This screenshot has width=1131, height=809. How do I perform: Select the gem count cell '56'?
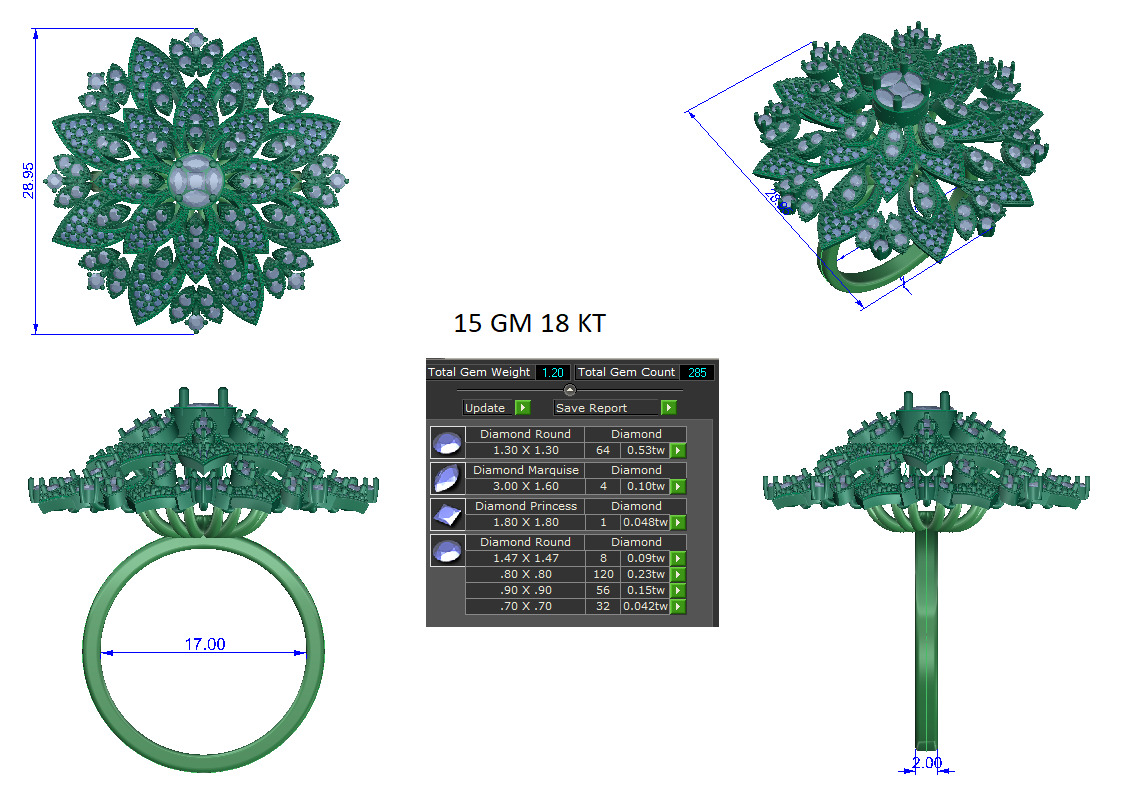(x=603, y=590)
